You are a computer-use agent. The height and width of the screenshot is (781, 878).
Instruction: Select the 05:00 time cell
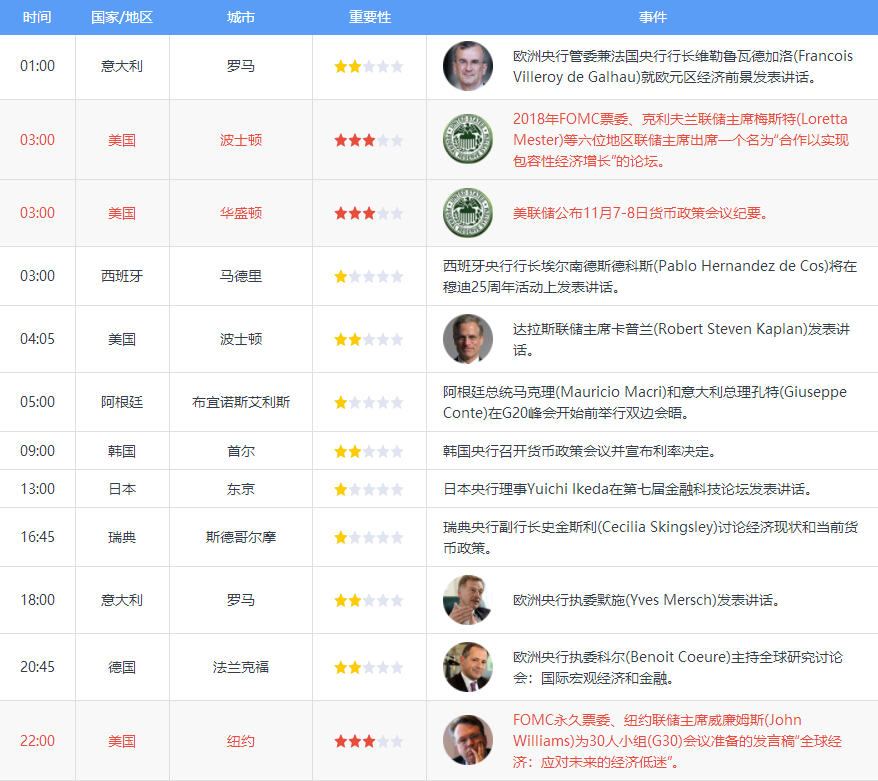[38, 402]
